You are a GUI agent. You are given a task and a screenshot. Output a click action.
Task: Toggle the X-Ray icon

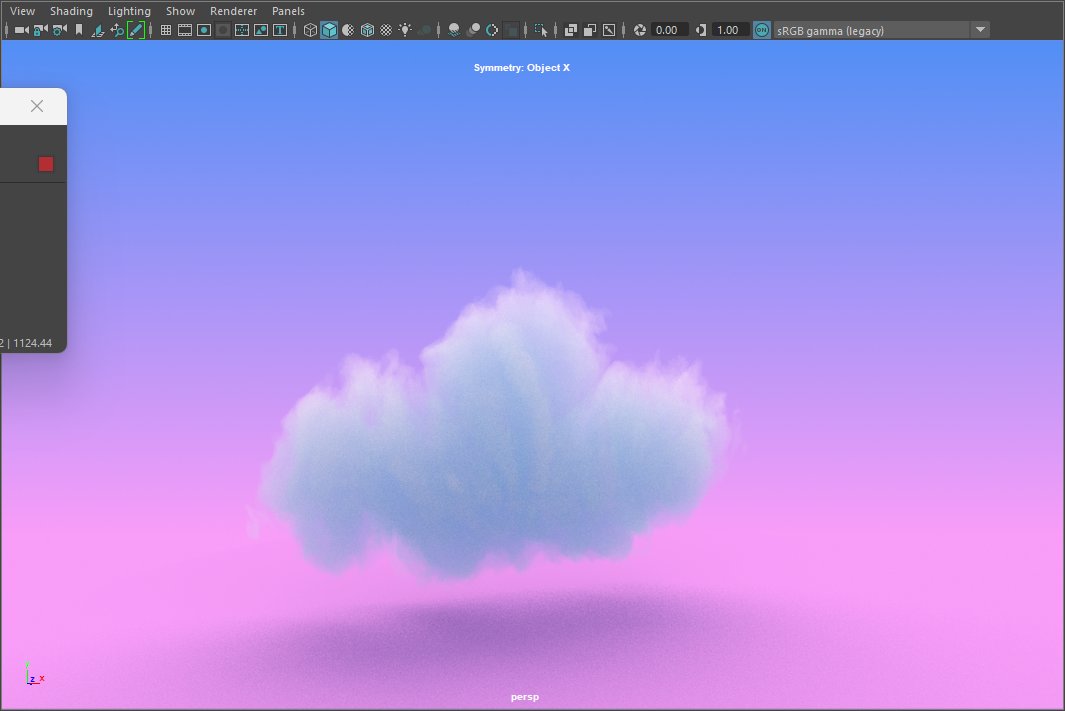pos(571,30)
